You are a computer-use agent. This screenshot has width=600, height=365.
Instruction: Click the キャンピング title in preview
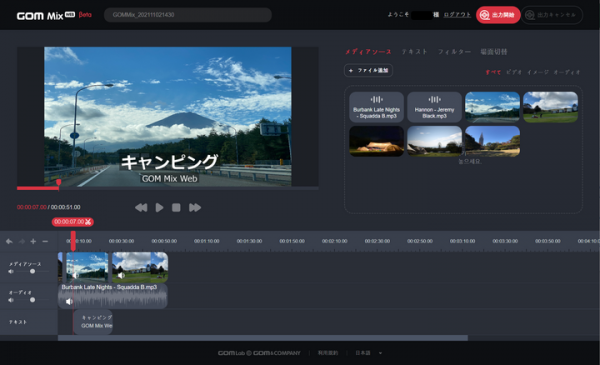coord(170,162)
